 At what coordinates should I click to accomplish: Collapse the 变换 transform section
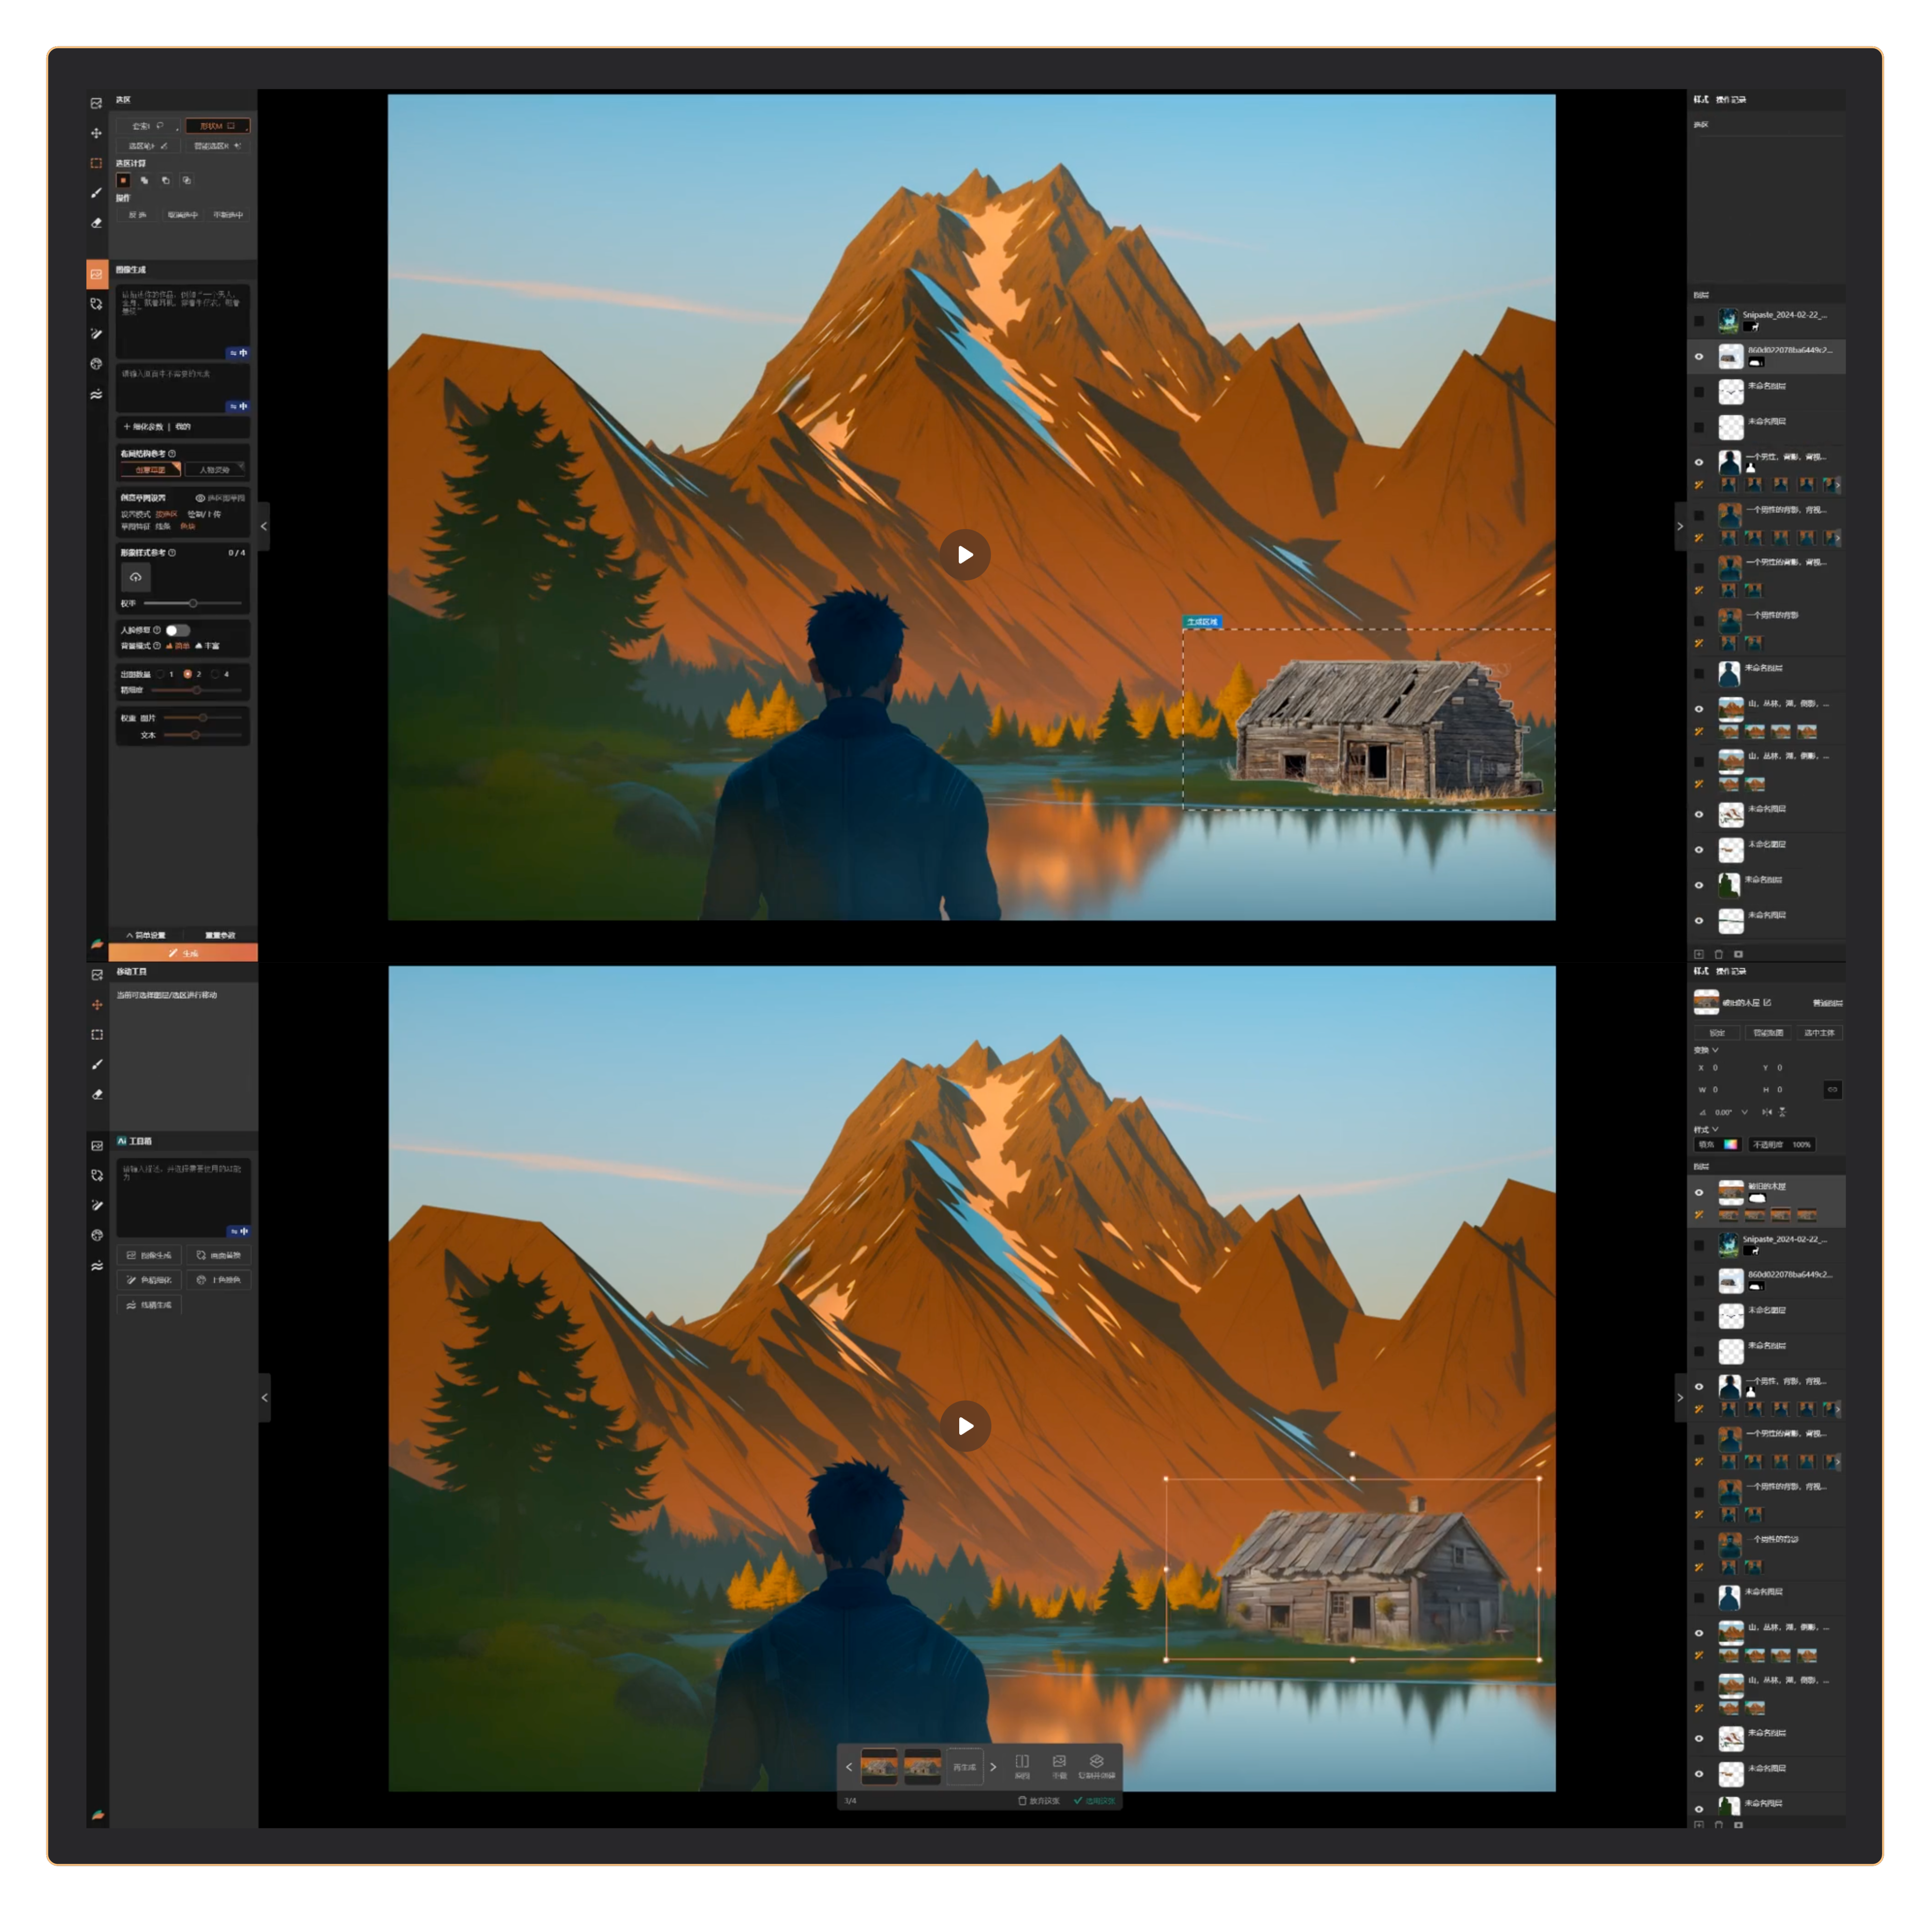1715,1050
